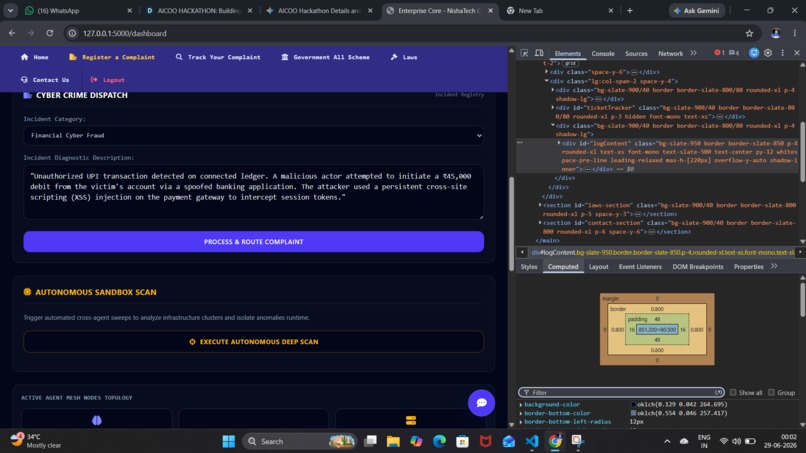The width and height of the screenshot is (806, 453).
Task: Click the issues count message icon
Action: click(x=734, y=53)
